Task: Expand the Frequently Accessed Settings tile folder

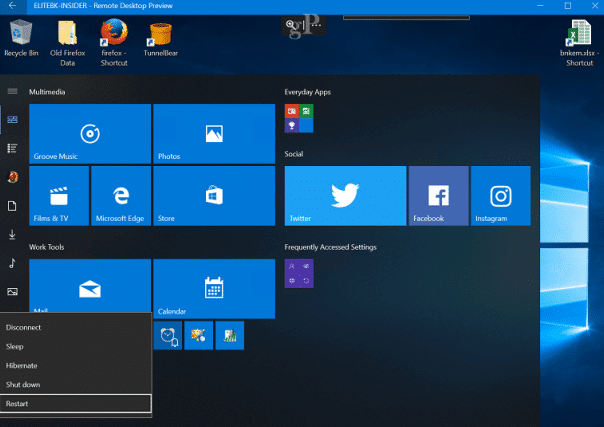Action: (299, 273)
